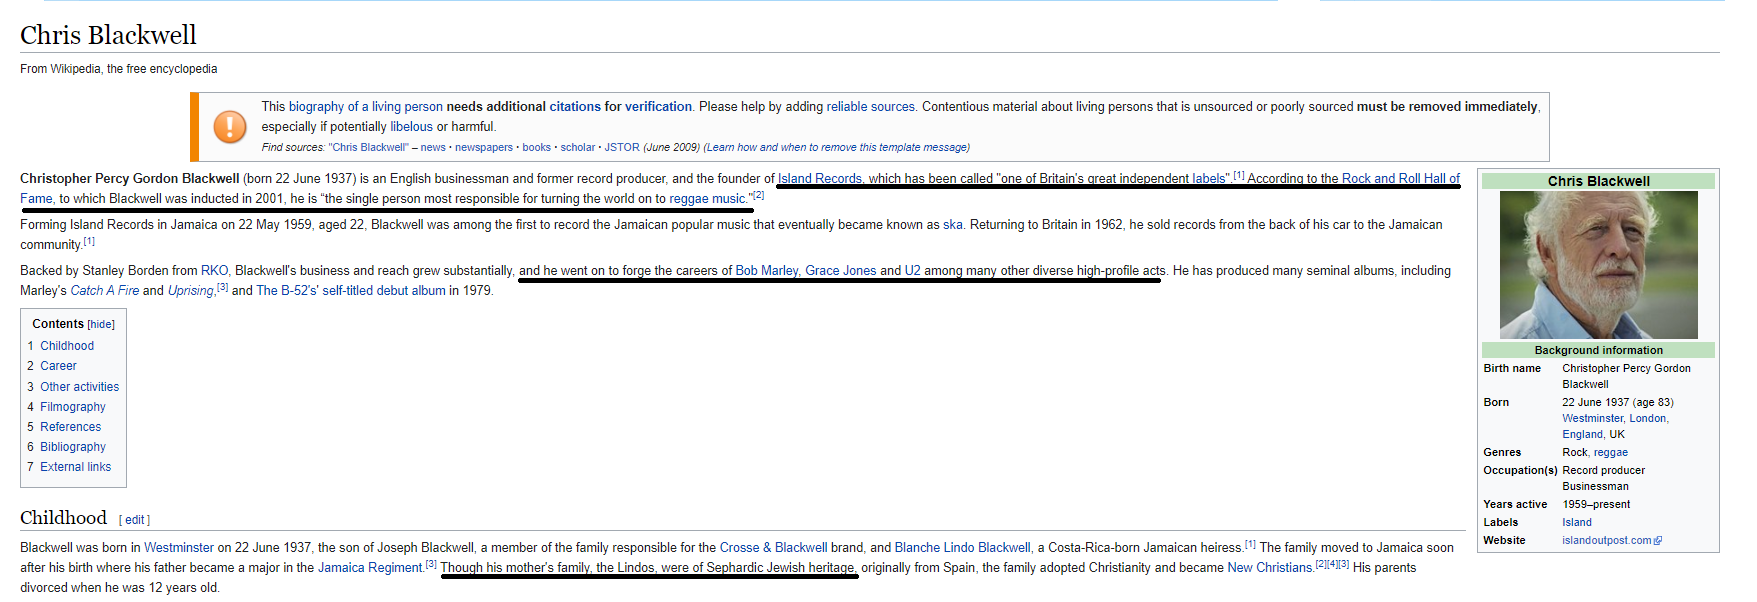
Task: Open the U2 band link
Action: pyautogui.click(x=912, y=271)
